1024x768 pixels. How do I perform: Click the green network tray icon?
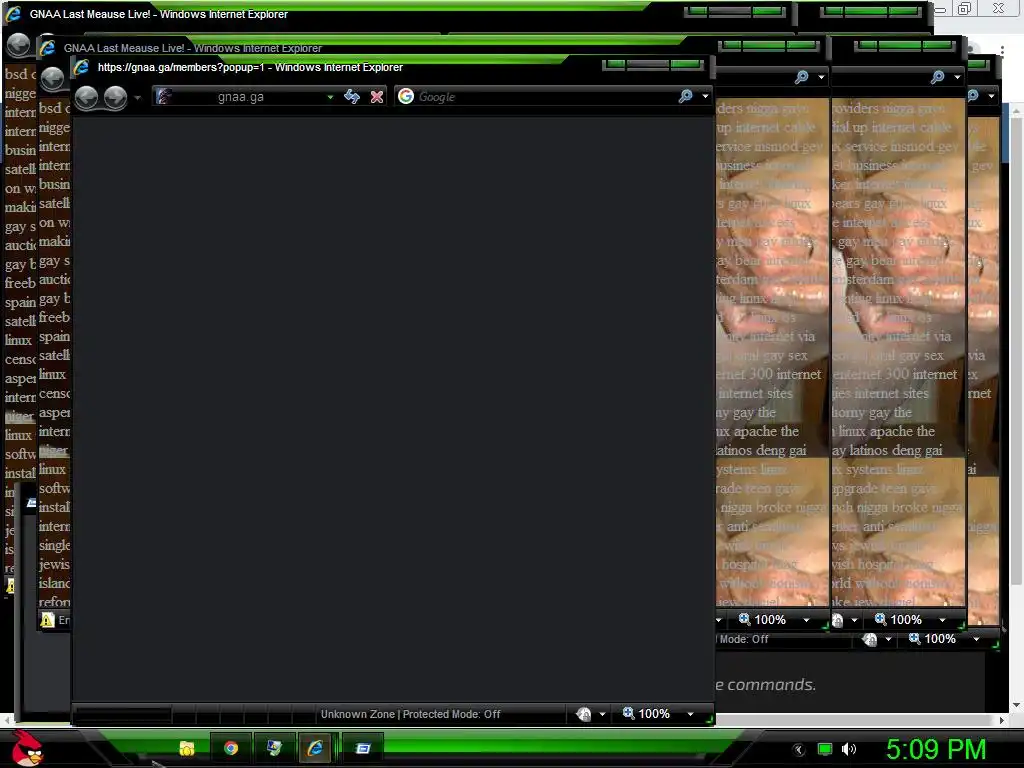point(825,749)
